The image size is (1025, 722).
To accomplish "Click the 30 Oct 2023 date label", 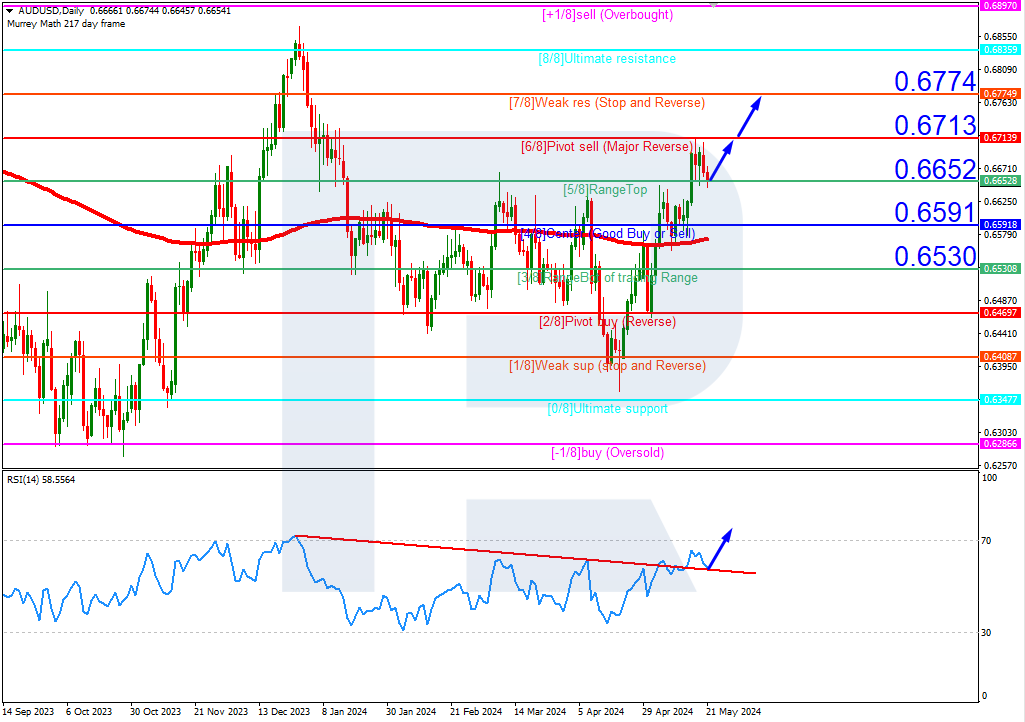I will [155, 712].
